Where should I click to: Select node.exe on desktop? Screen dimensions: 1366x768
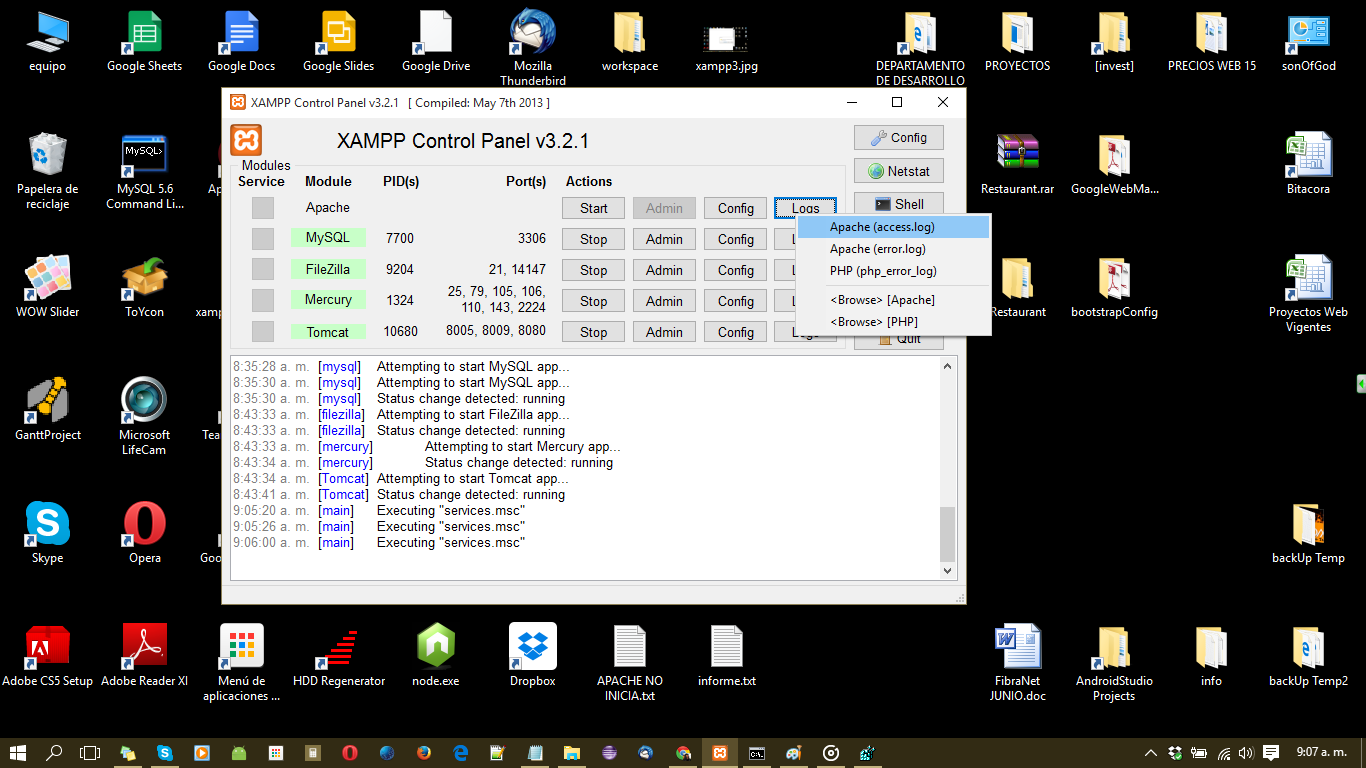436,657
